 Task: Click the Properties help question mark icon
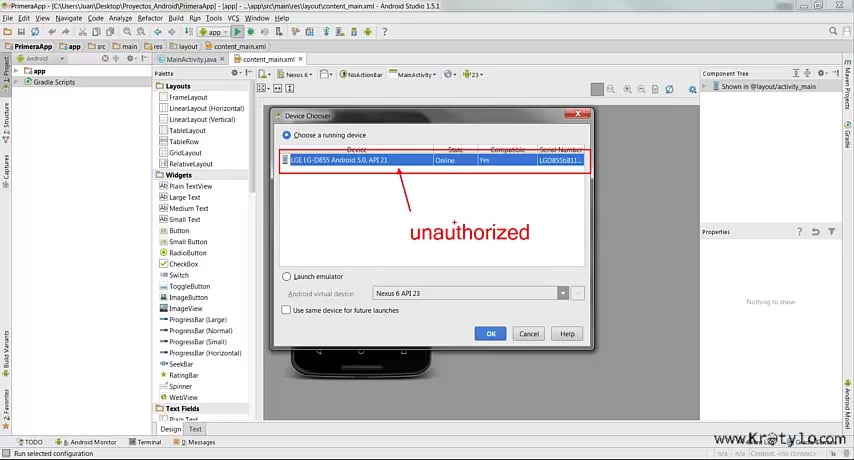(800, 231)
